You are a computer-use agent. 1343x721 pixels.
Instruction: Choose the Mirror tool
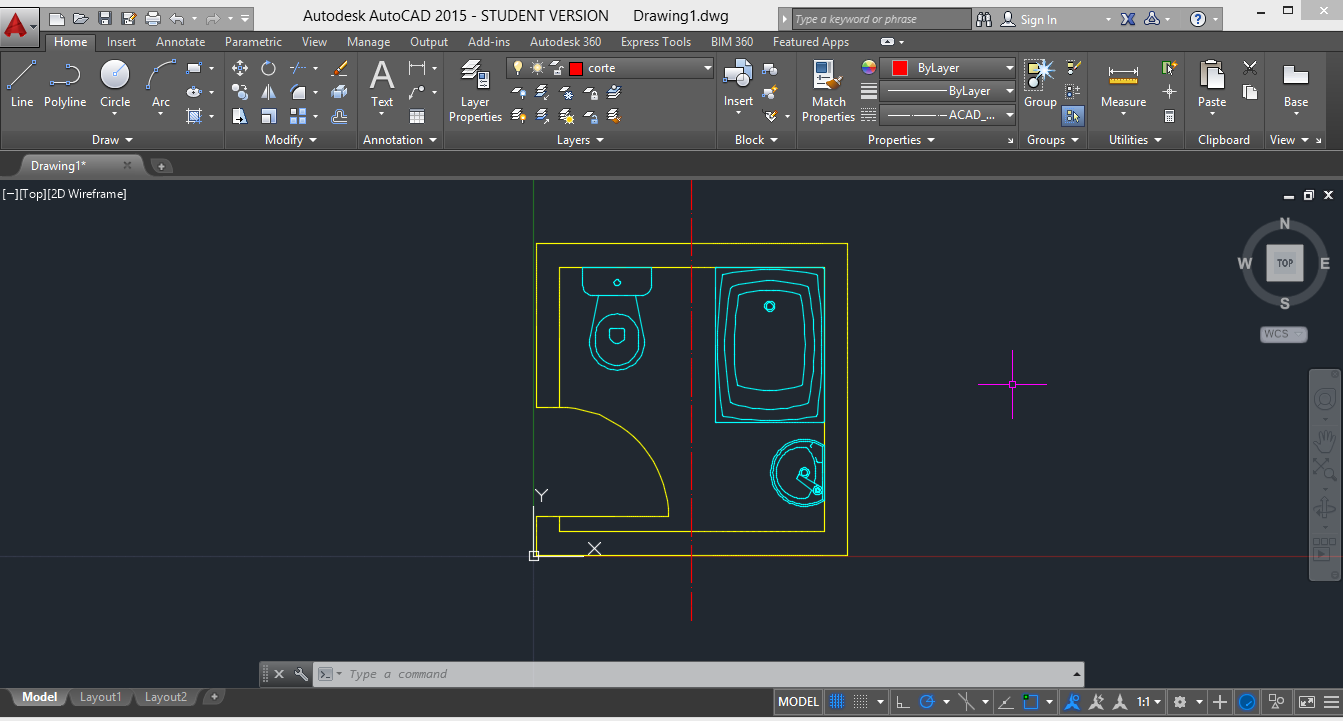tap(268, 92)
